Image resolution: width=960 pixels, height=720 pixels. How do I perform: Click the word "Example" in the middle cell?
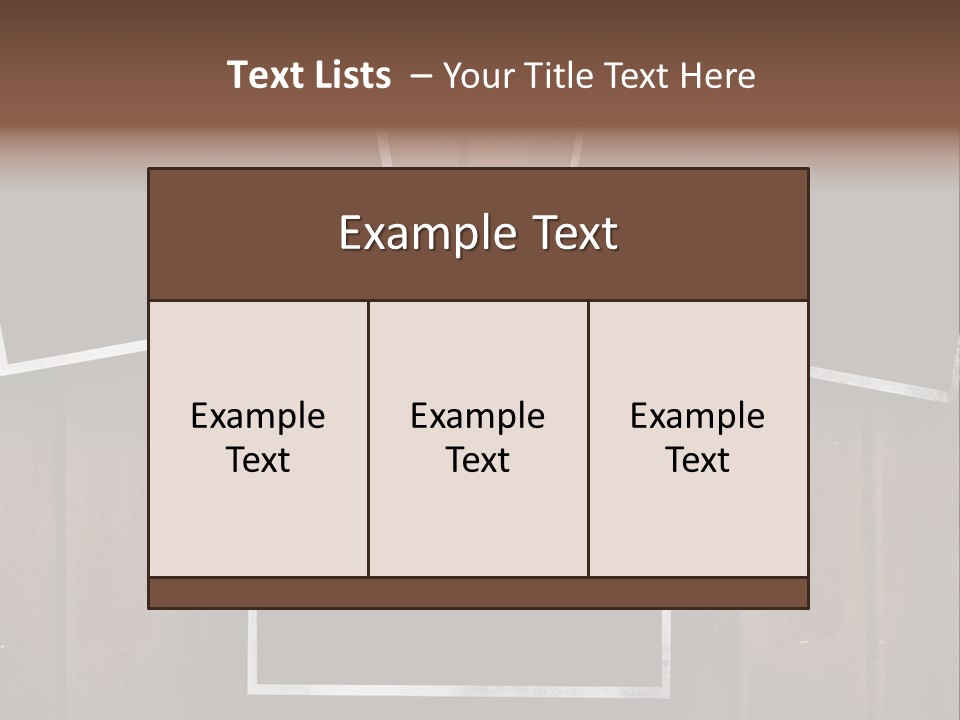pyautogui.click(x=478, y=417)
